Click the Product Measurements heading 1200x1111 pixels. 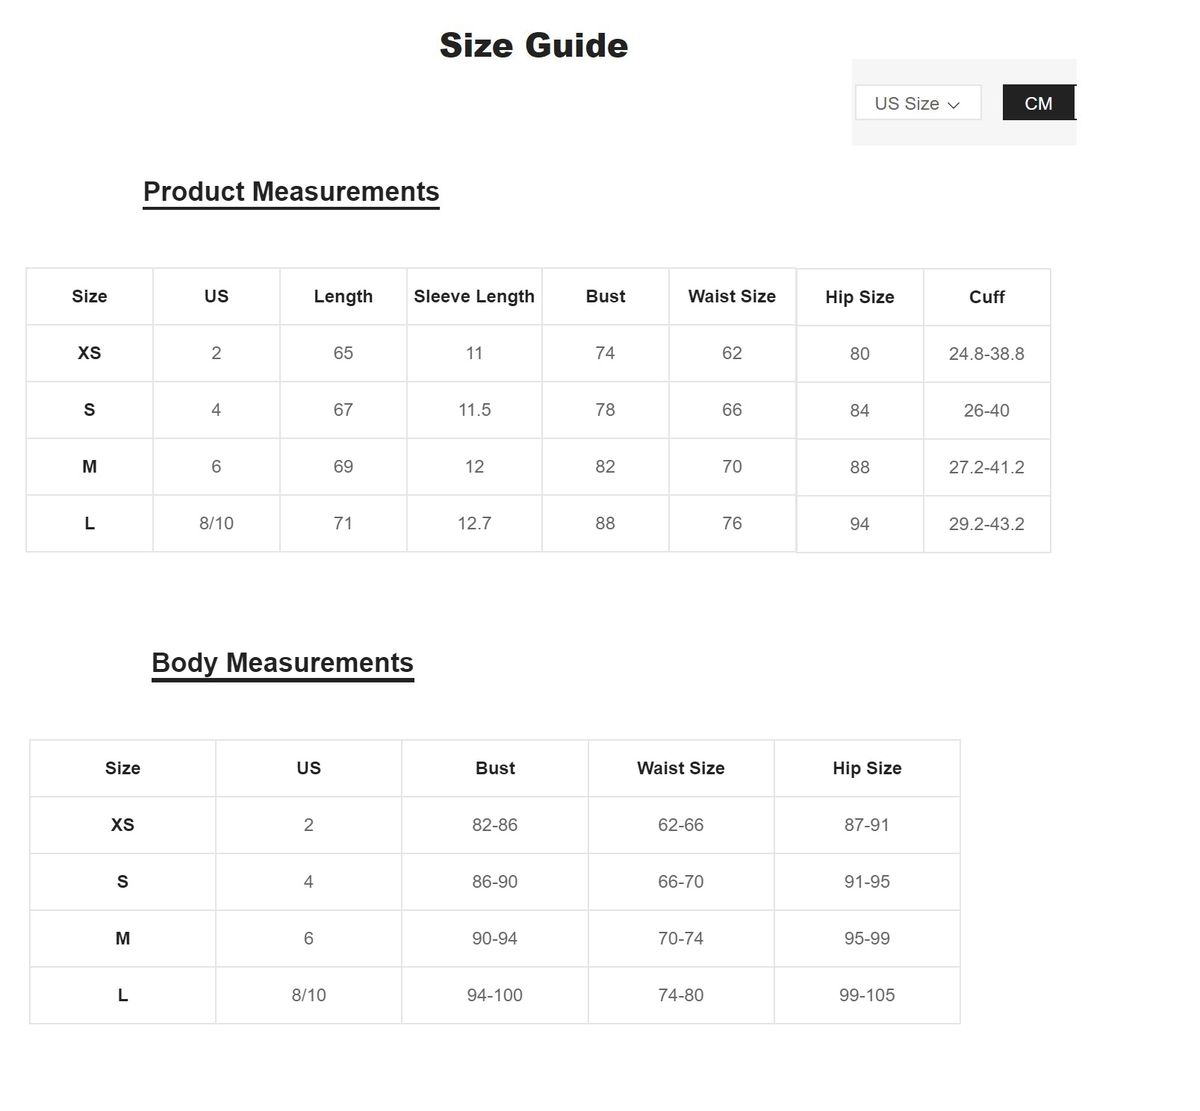coord(291,191)
